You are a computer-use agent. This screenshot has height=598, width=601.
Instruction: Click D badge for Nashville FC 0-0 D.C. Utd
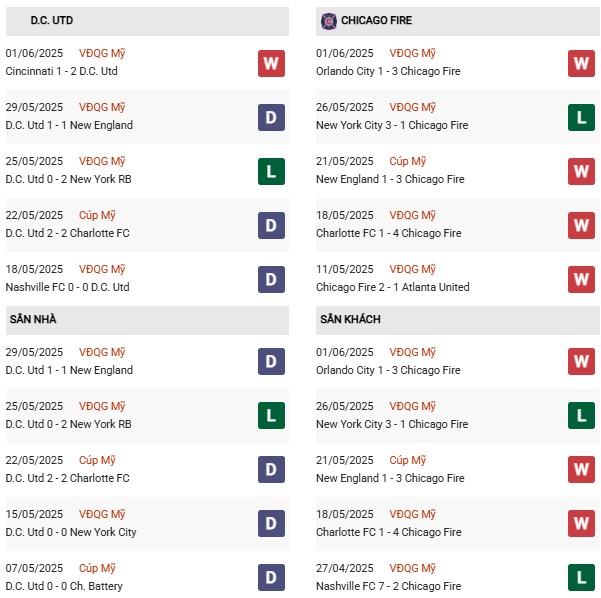click(x=271, y=279)
